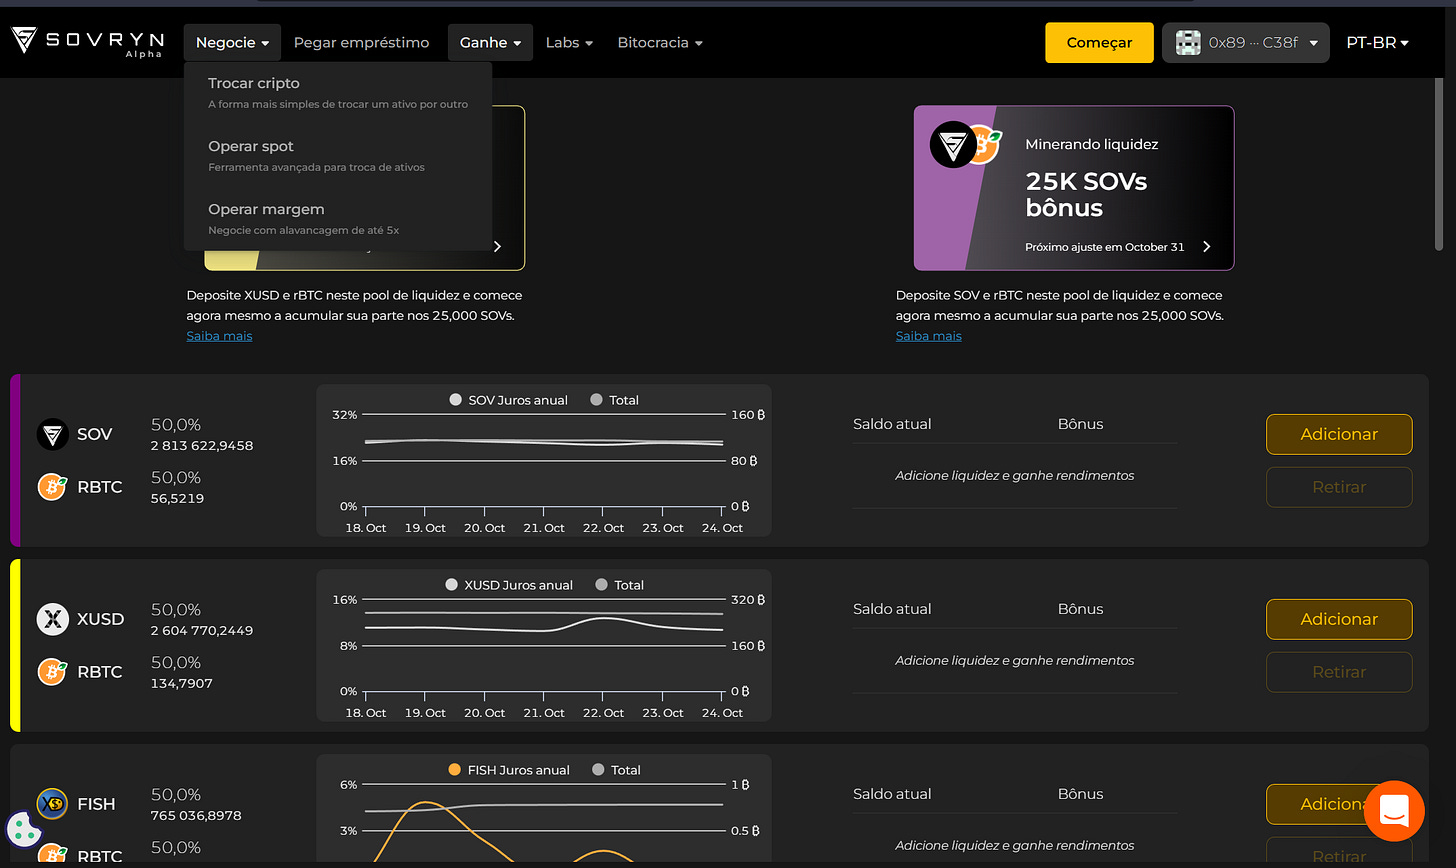Screen dimensions: 1456x868
Task: Toggle XUSD Juros anual chart legend
Action: click(x=509, y=585)
